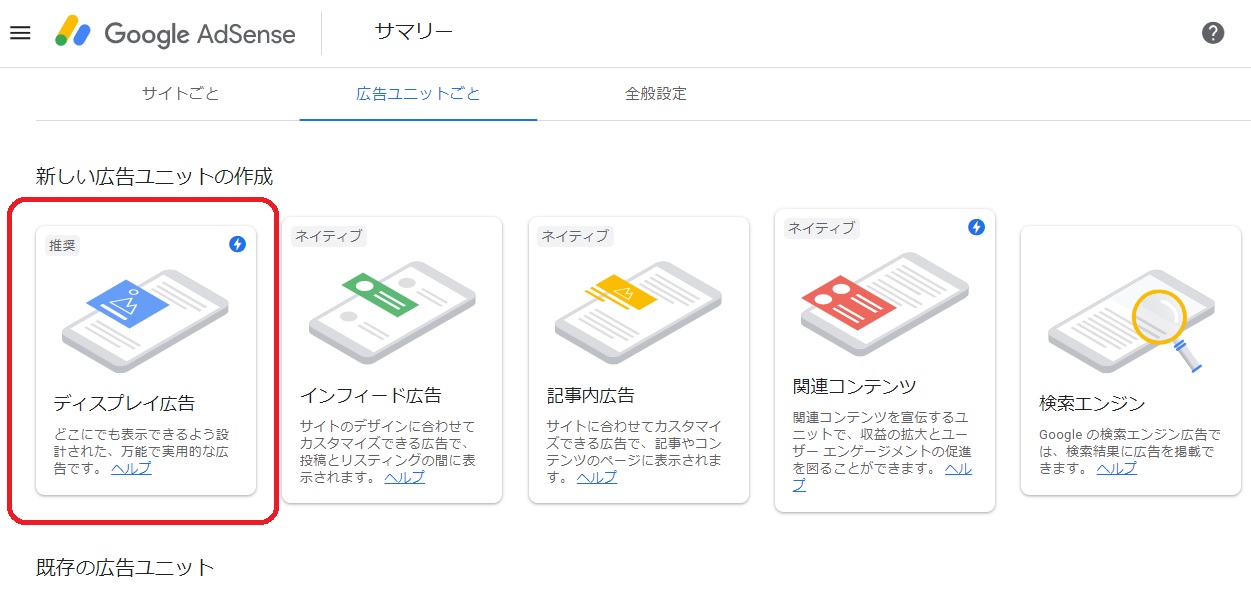Open ヘルプ link under 検索エンジン
Image resolution: width=1251 pixels, height=593 pixels.
click(x=1116, y=468)
